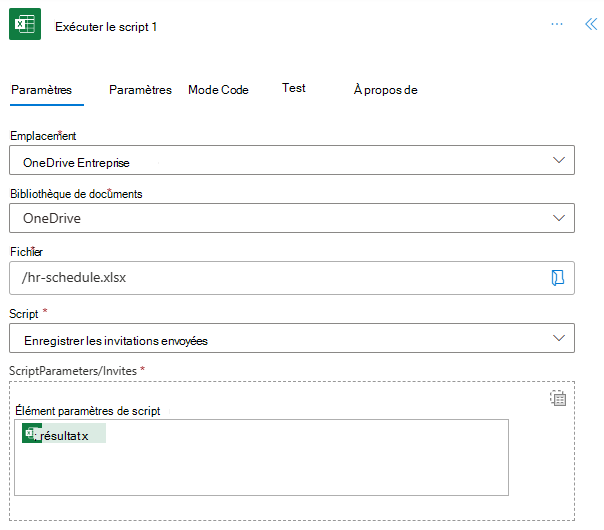Remove the résultat token with its x

[85, 436]
